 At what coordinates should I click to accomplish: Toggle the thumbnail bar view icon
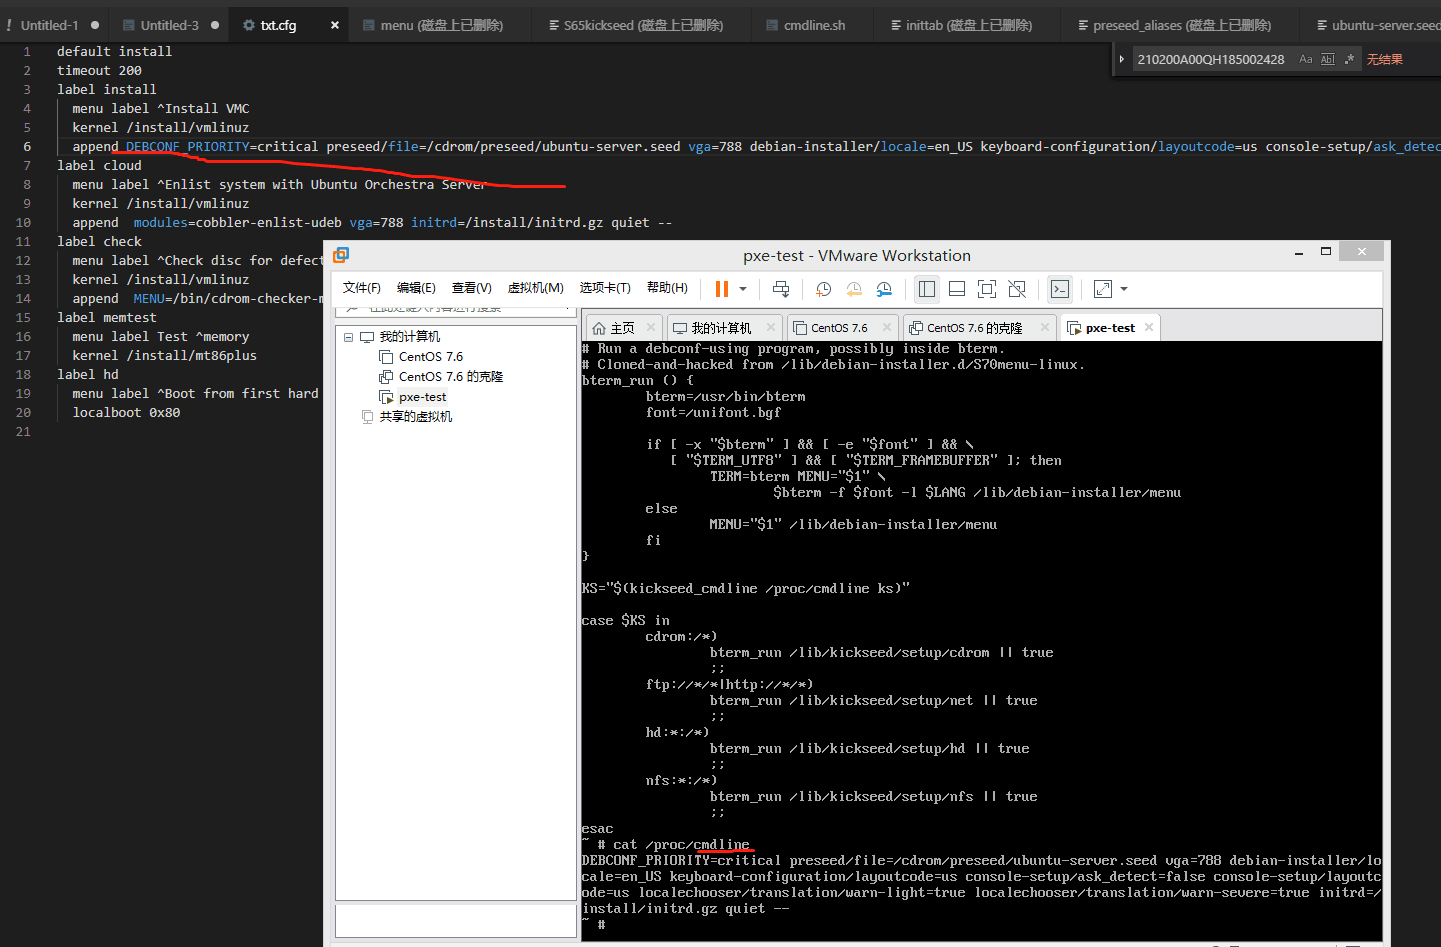point(957,289)
